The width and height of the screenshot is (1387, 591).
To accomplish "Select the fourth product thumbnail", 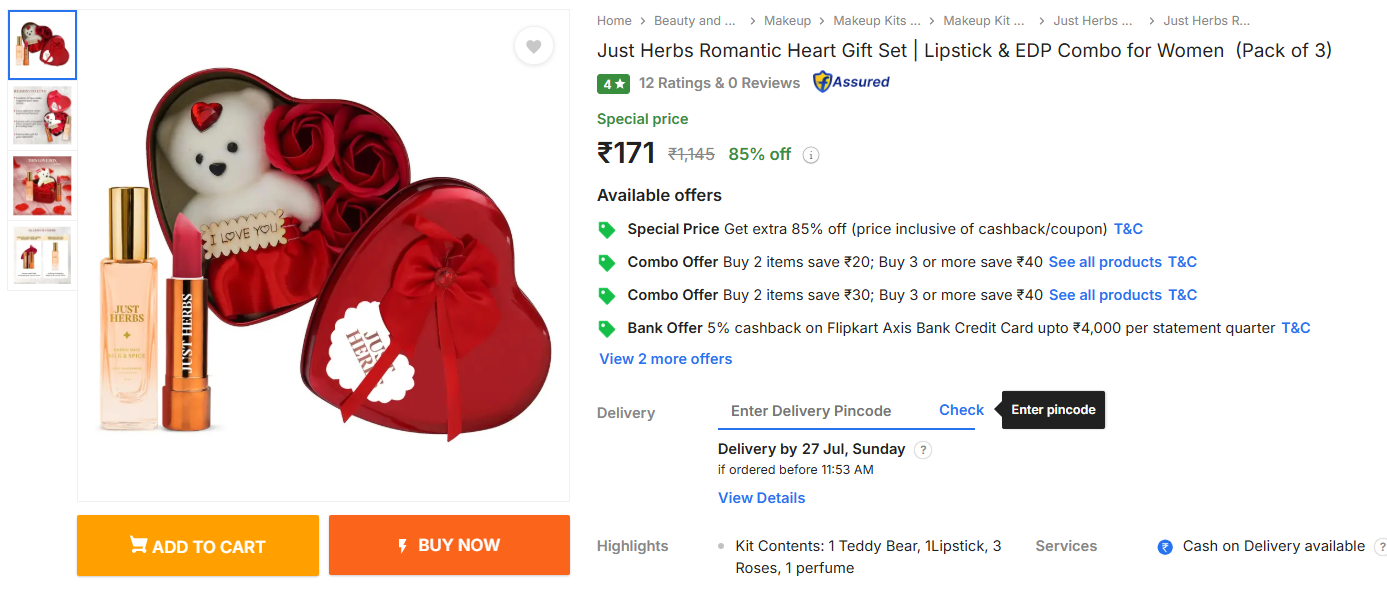I will click(42, 256).
